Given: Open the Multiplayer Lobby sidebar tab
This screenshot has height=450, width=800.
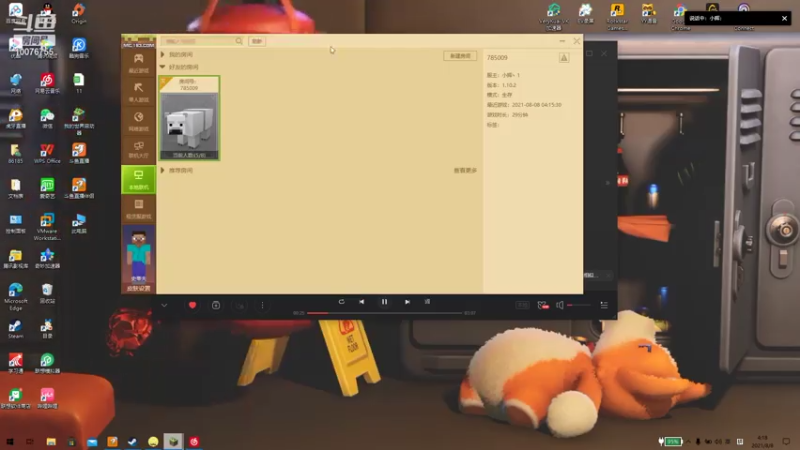Looking at the screenshot, I should click(x=138, y=150).
